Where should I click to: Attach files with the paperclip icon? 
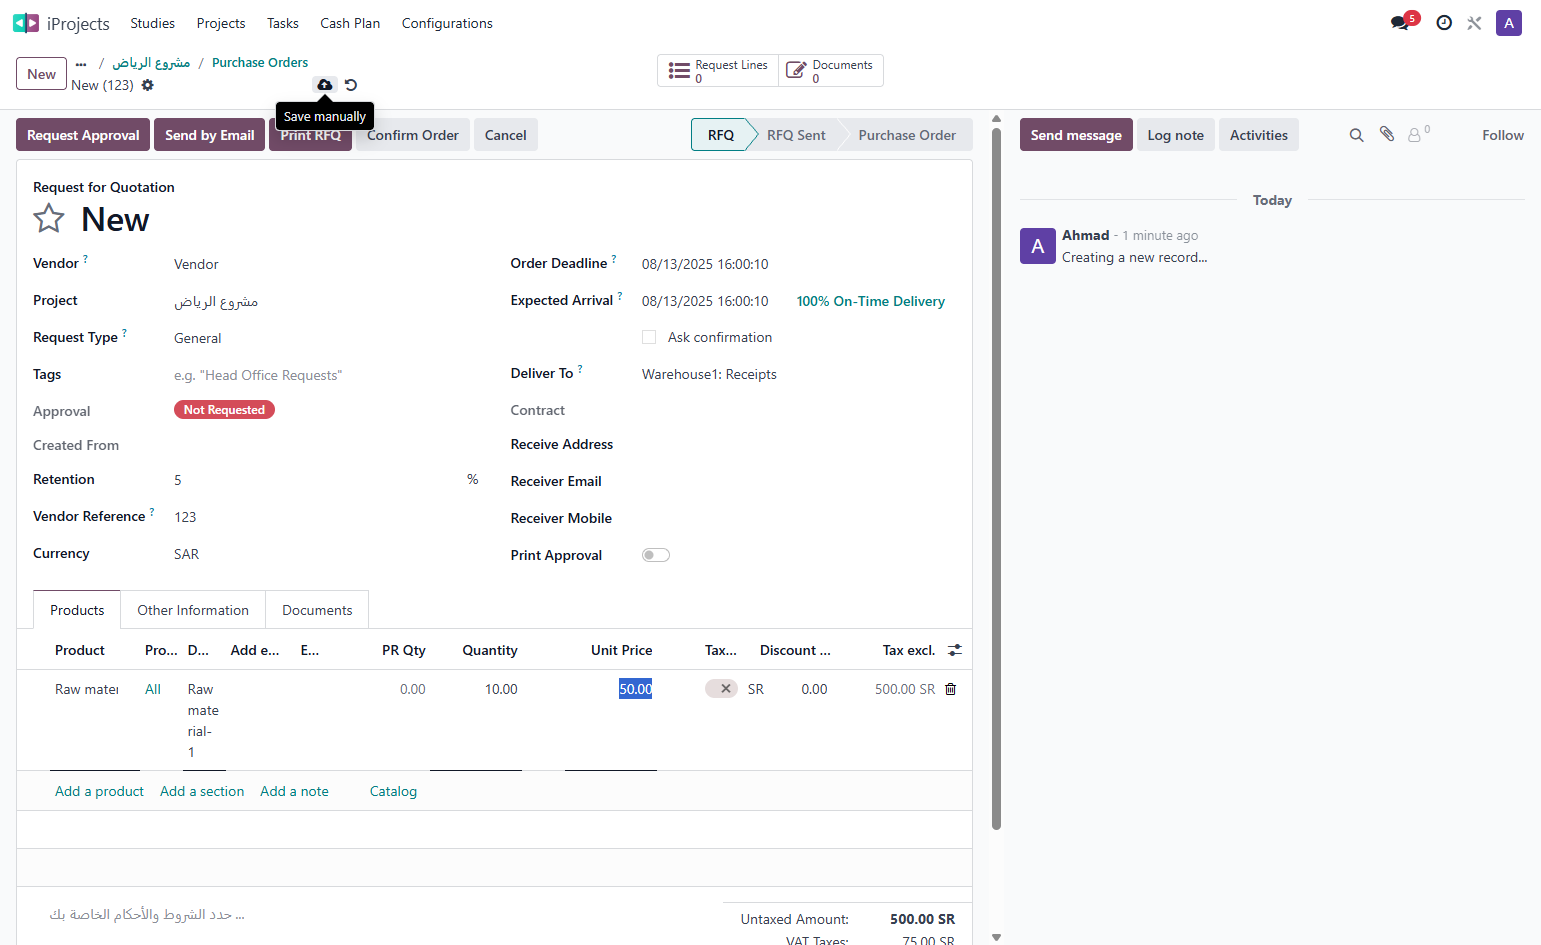[1387, 134]
